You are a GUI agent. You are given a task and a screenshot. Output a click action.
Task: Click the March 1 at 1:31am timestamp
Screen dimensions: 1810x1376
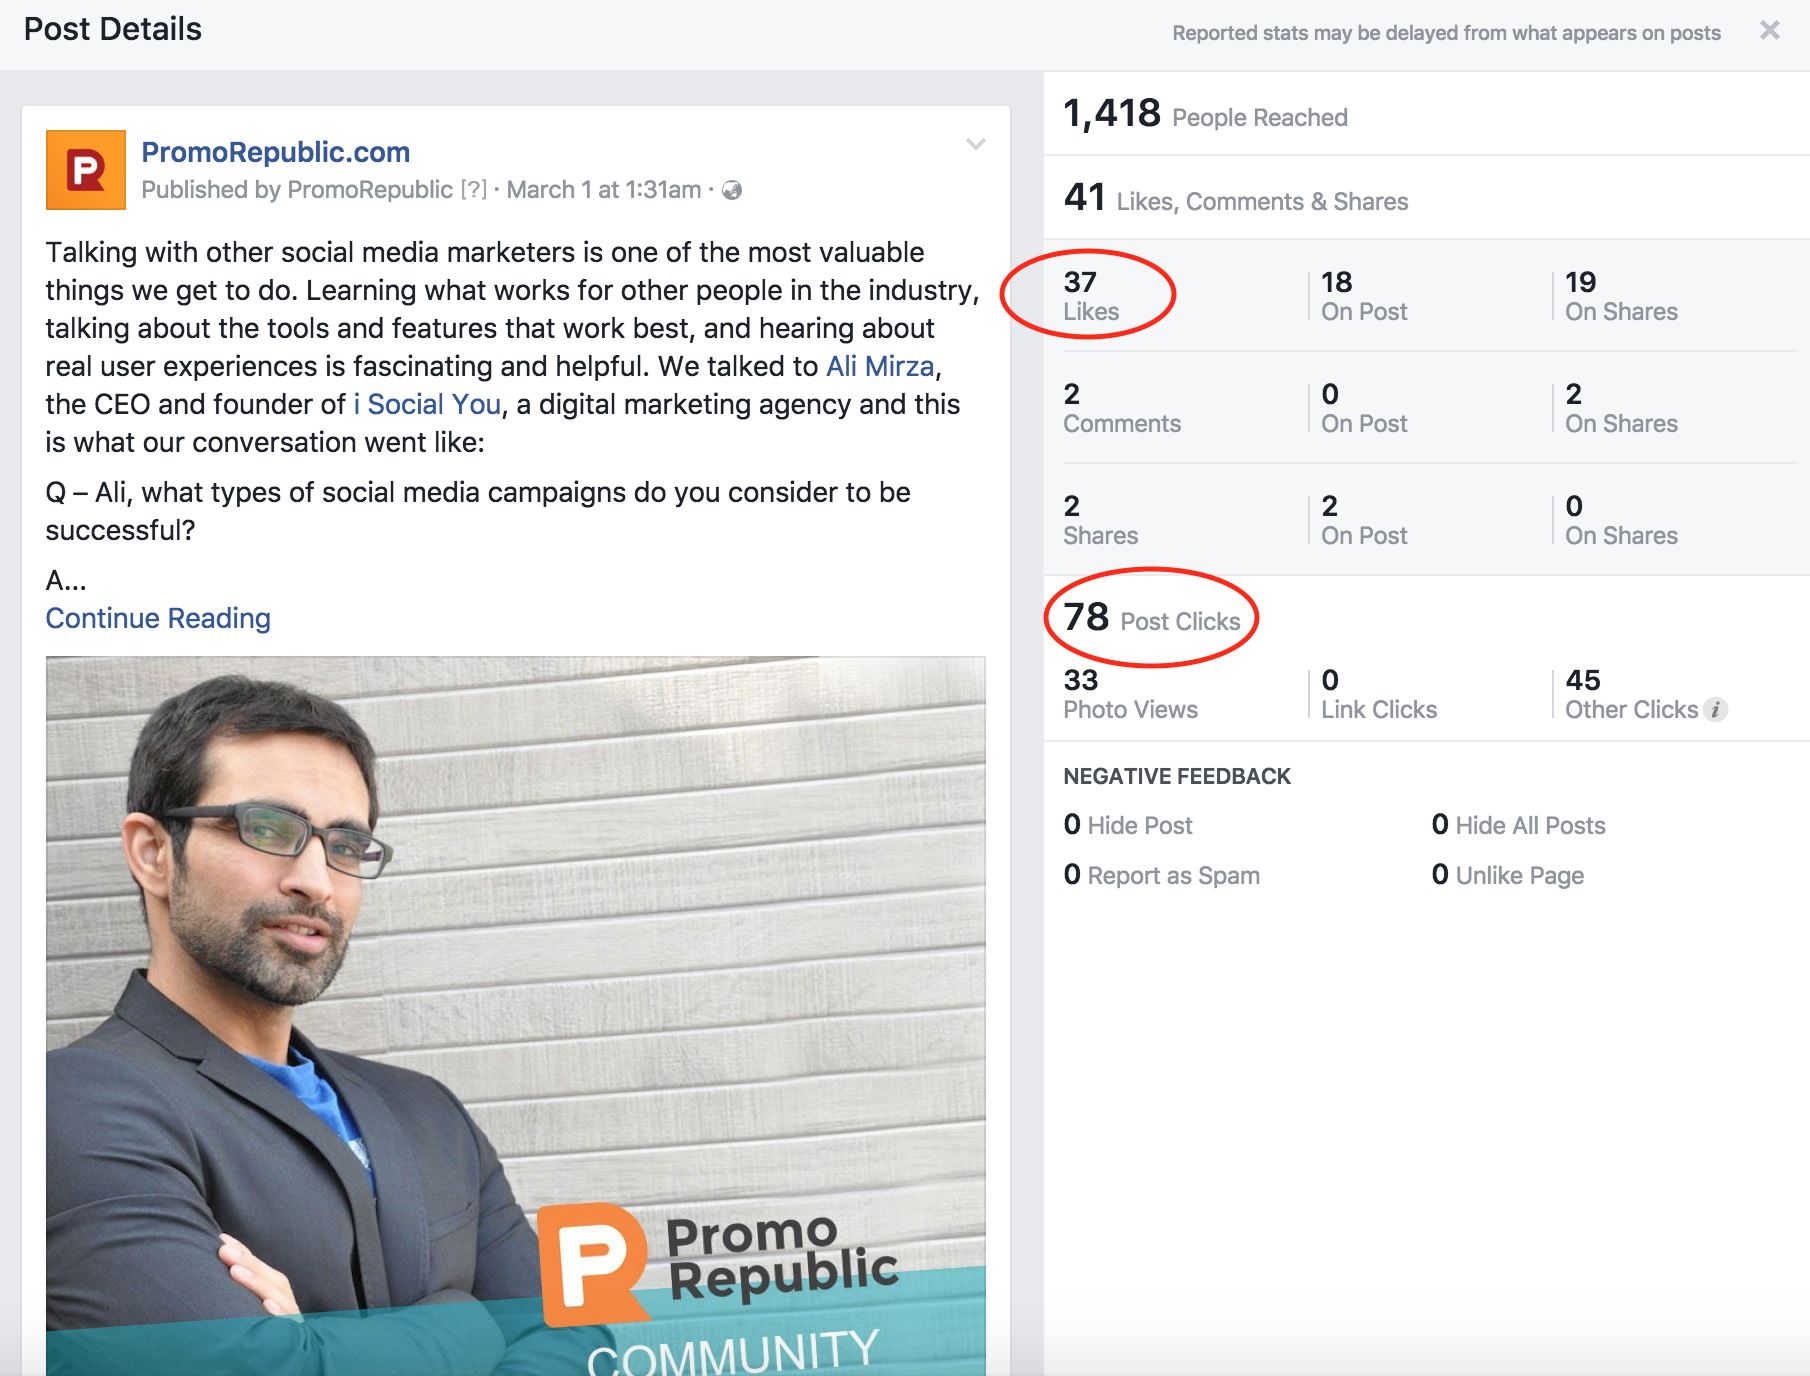point(604,190)
